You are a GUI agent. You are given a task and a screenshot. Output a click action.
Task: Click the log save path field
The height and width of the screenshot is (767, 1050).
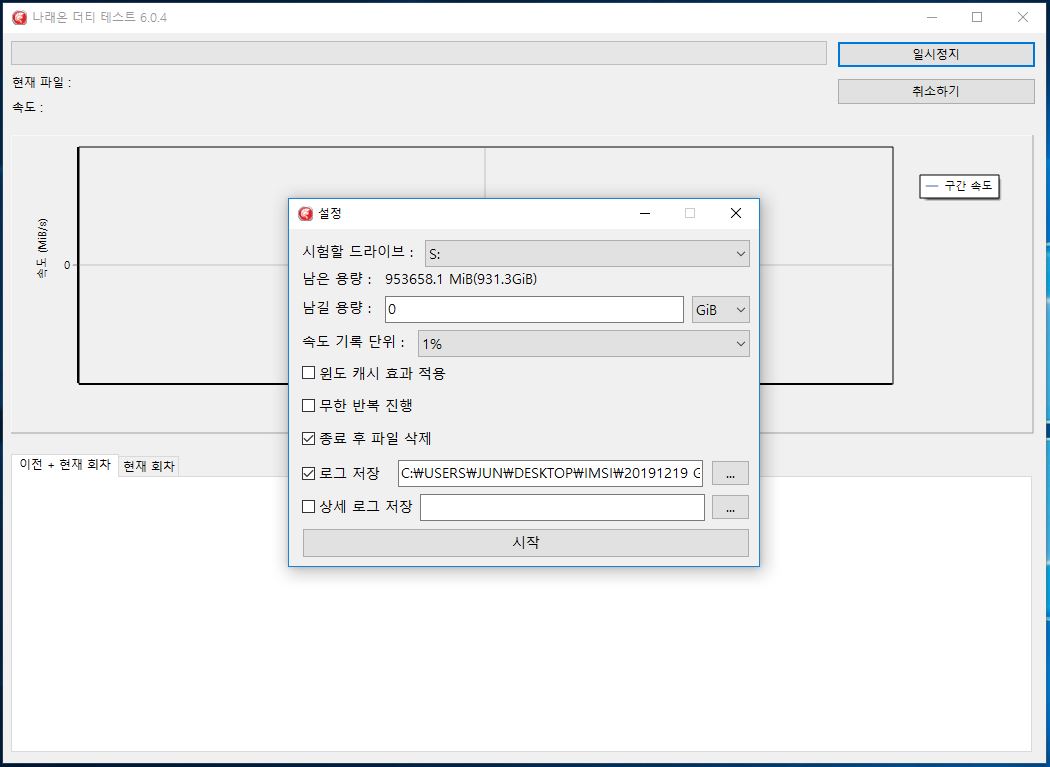click(x=550, y=474)
